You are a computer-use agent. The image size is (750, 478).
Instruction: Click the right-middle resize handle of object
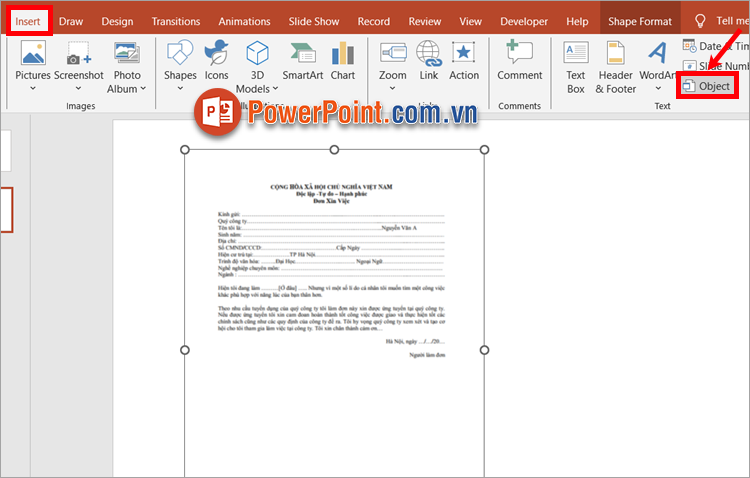pos(484,350)
